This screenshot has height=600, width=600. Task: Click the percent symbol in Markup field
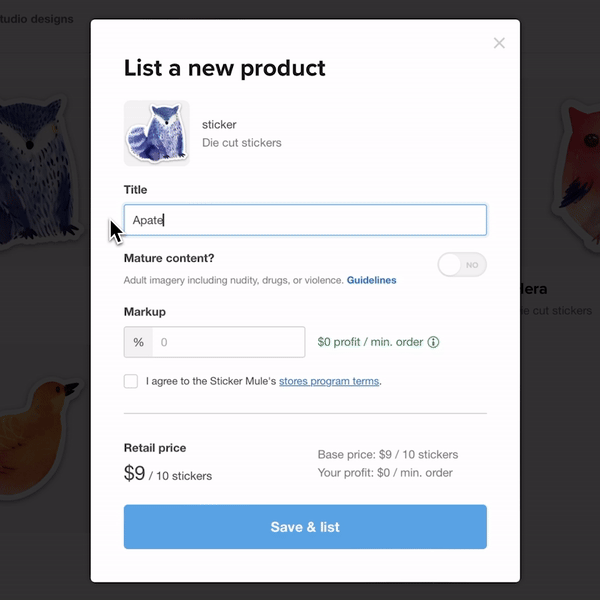[138, 342]
